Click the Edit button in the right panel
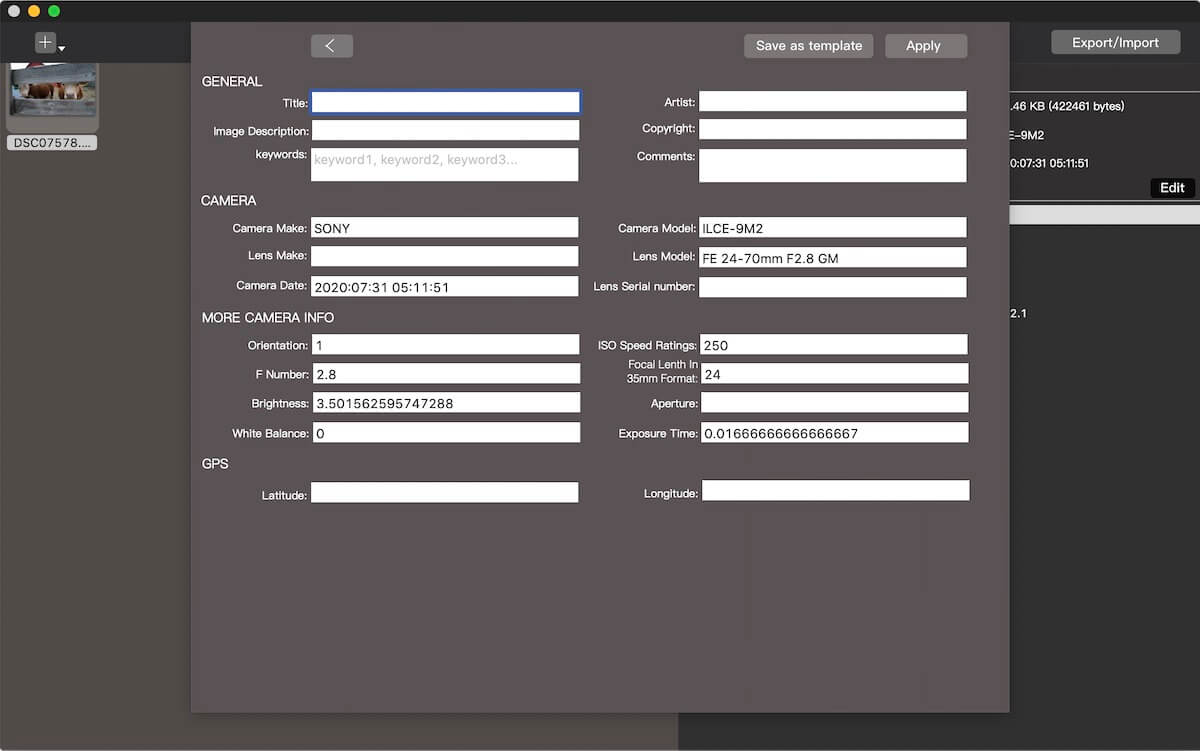Image resolution: width=1200 pixels, height=751 pixels. coord(1172,188)
